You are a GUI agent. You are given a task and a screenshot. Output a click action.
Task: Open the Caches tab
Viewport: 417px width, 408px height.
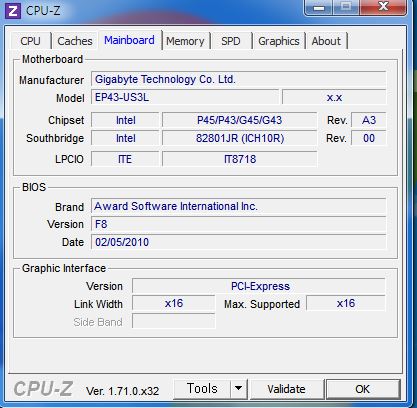tap(75, 41)
